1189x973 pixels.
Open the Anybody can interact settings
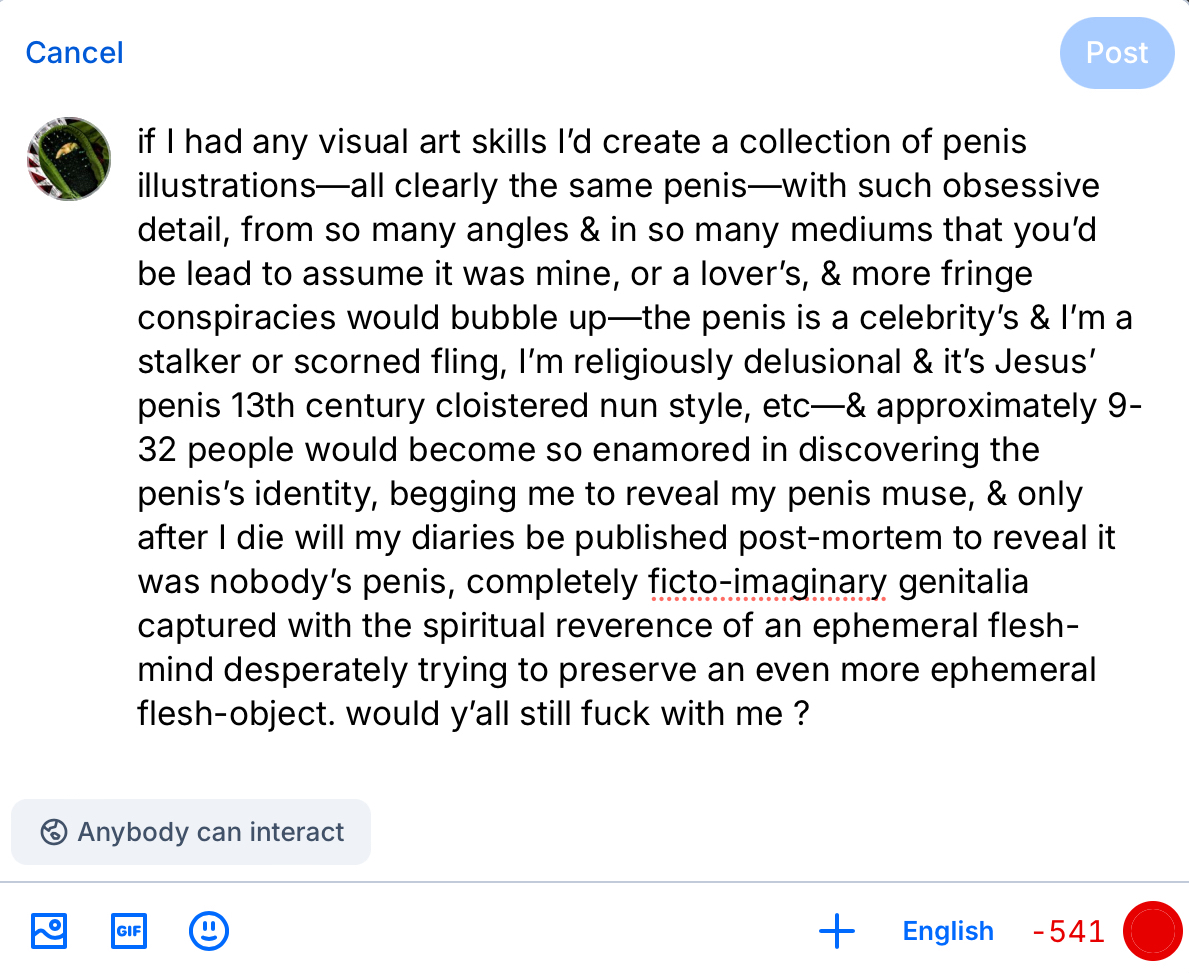click(x=191, y=832)
